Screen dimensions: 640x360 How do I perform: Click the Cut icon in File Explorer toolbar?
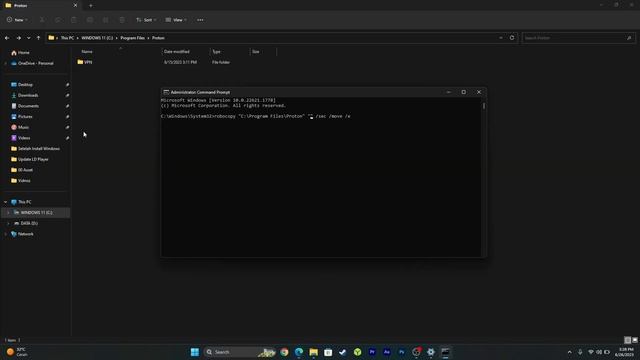[42, 20]
